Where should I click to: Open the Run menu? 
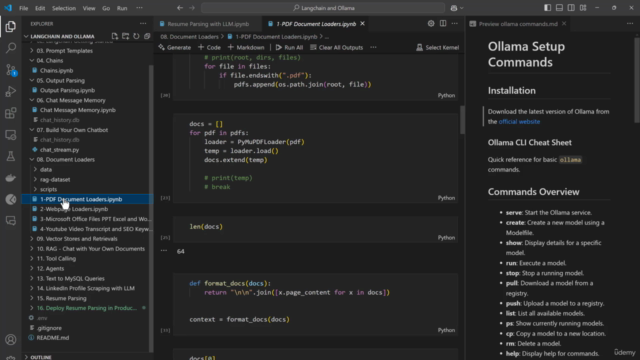[x=122, y=8]
